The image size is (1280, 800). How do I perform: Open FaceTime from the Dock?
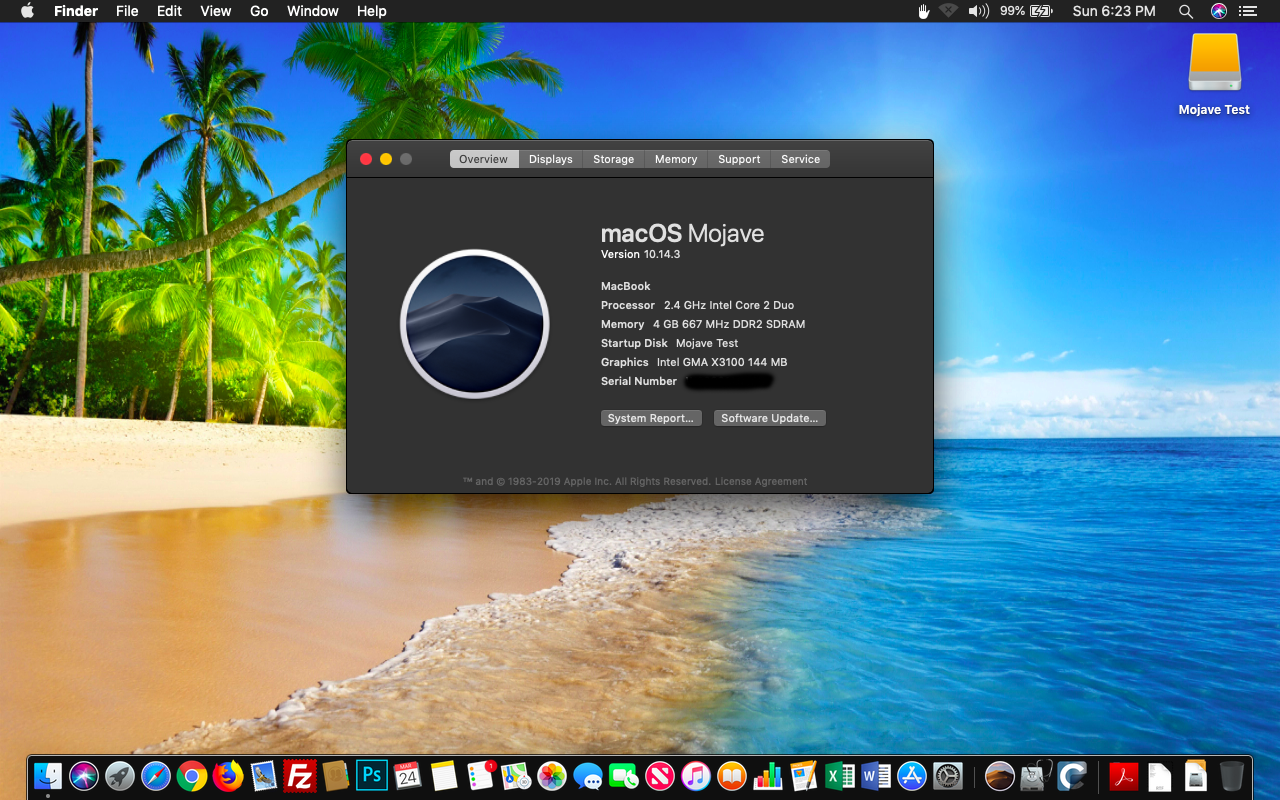click(x=624, y=776)
